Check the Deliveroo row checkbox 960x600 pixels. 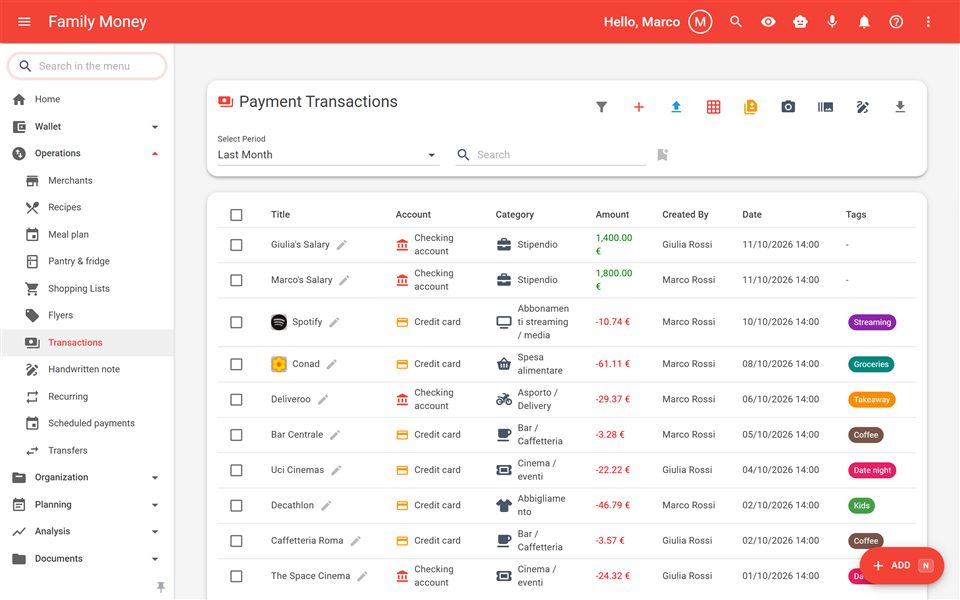(x=236, y=400)
